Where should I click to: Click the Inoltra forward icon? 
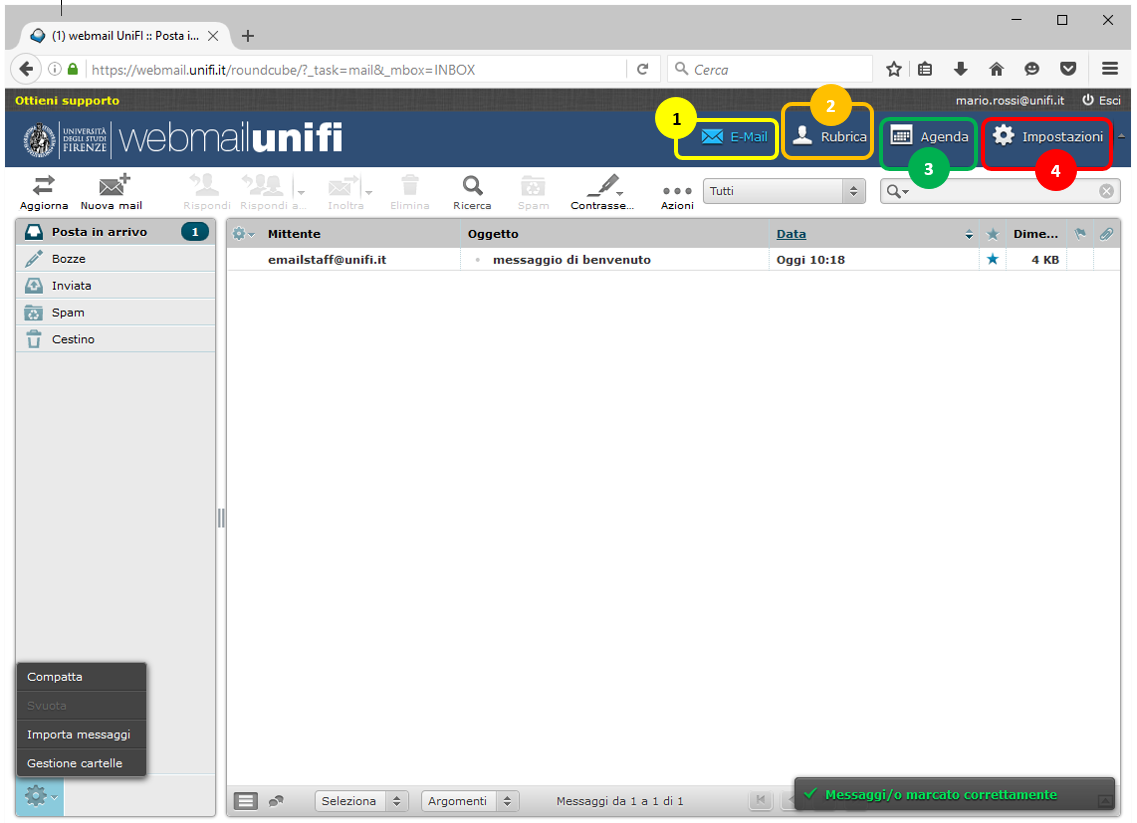tap(344, 186)
